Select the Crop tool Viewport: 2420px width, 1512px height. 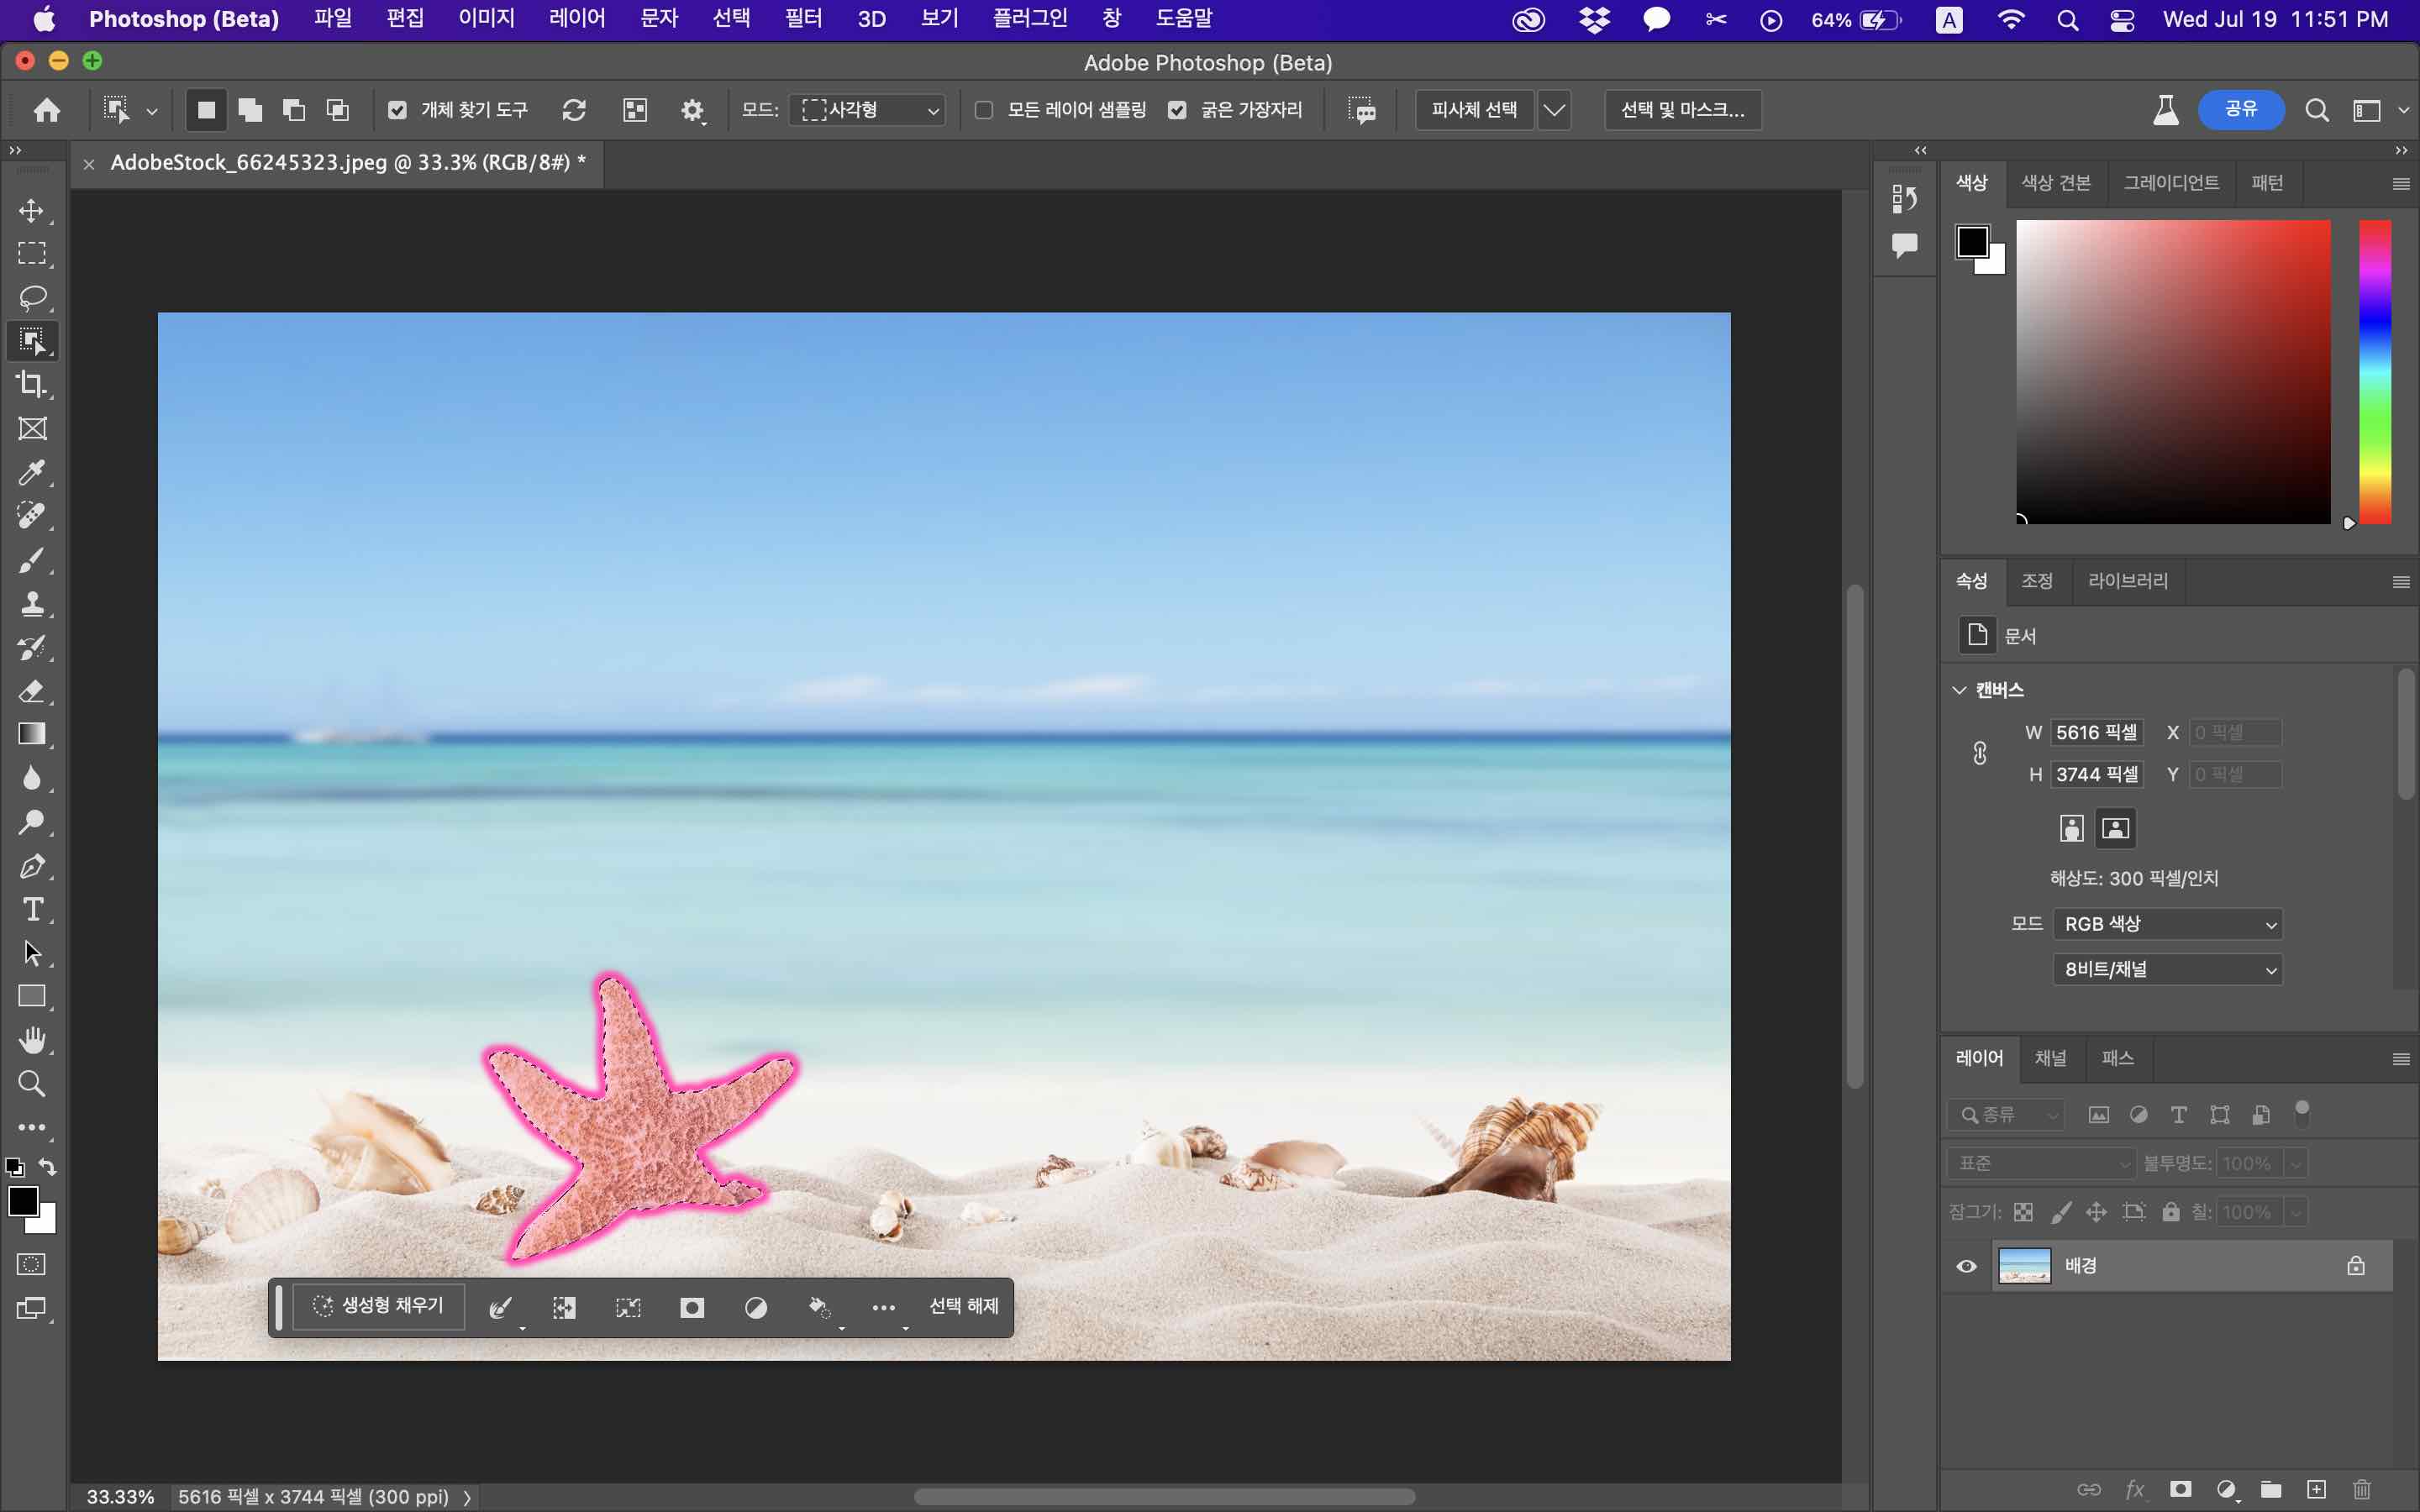click(32, 385)
